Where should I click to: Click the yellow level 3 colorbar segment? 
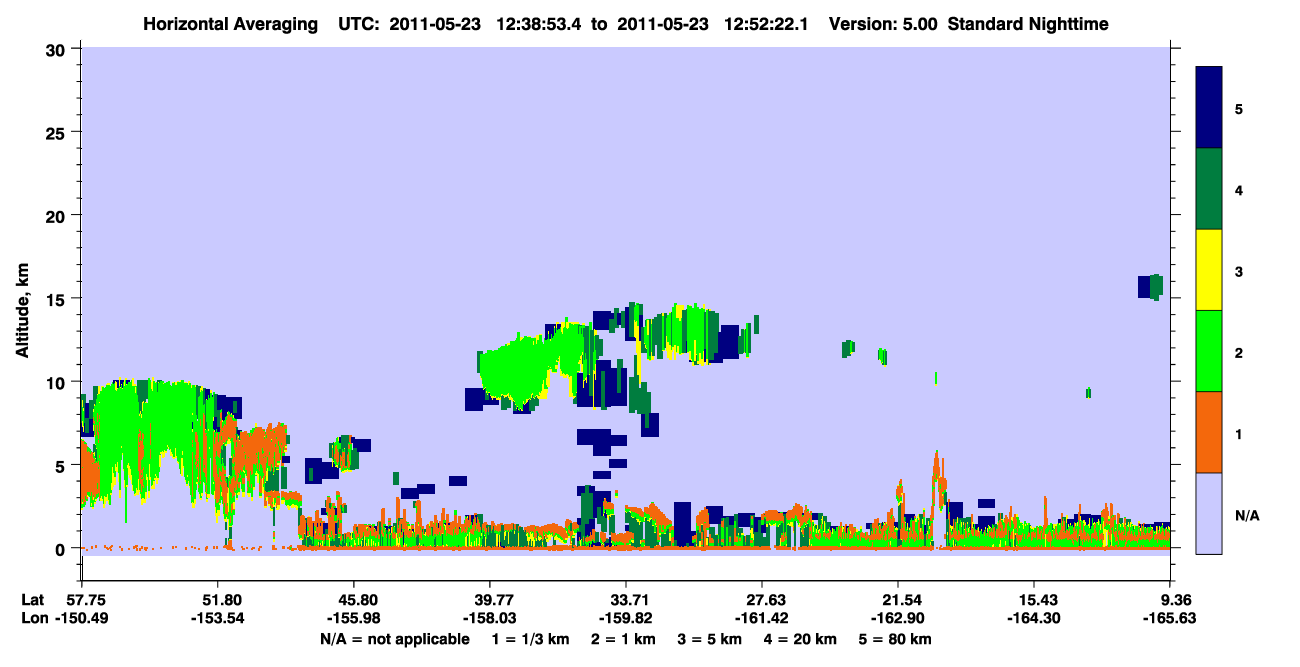1209,270
